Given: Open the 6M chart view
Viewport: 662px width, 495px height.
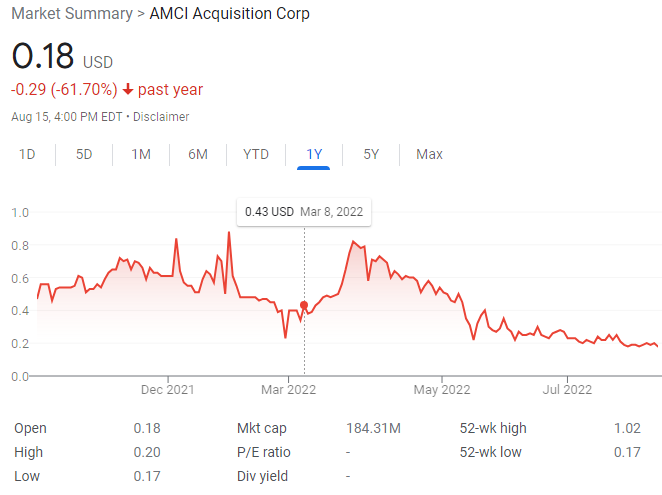Looking at the screenshot, I should (x=198, y=154).
